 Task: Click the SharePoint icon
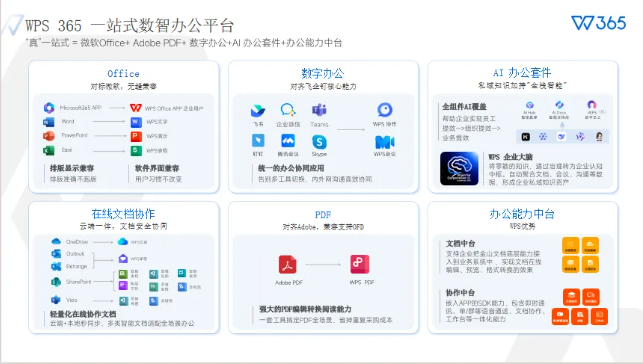click(x=56, y=282)
